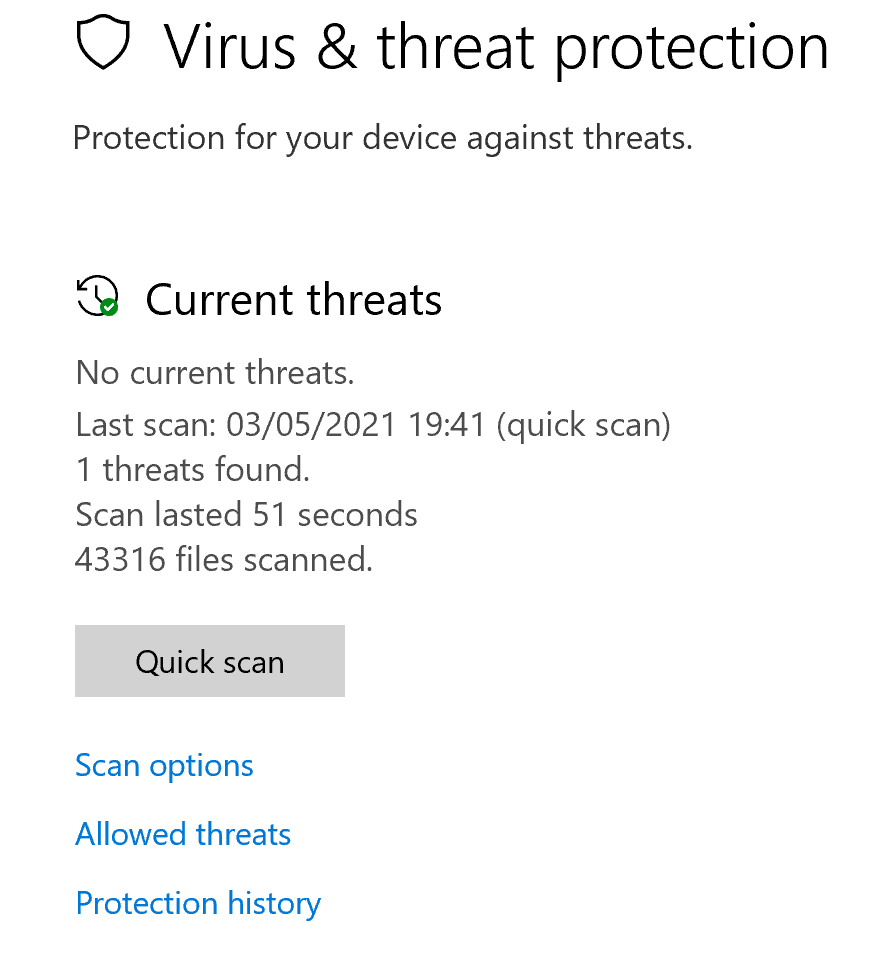
Task: Click the '43316 files scanned.' line
Action: pyautogui.click(x=224, y=560)
